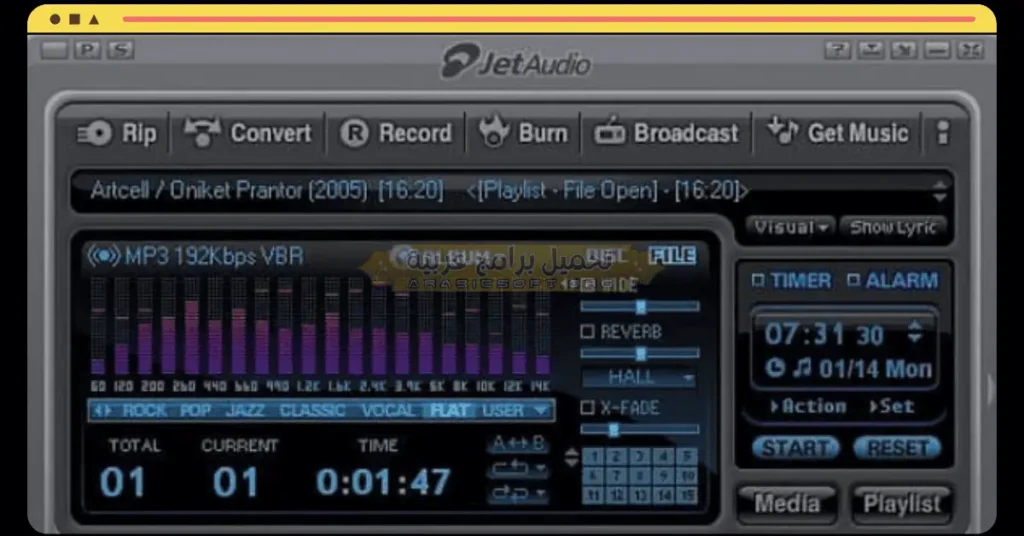1024x536 pixels.
Task: Click the vertical dots more-options icon
Action: tap(942, 133)
